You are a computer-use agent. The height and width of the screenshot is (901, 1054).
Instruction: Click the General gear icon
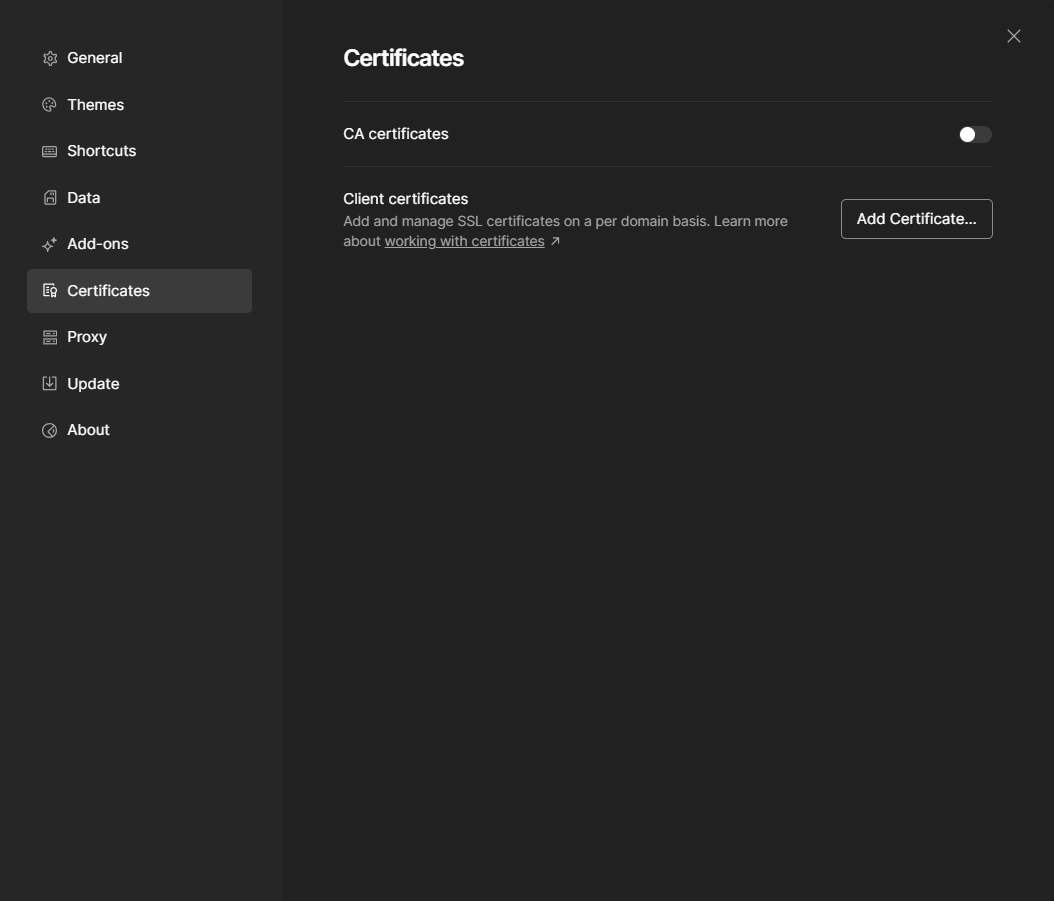(50, 58)
